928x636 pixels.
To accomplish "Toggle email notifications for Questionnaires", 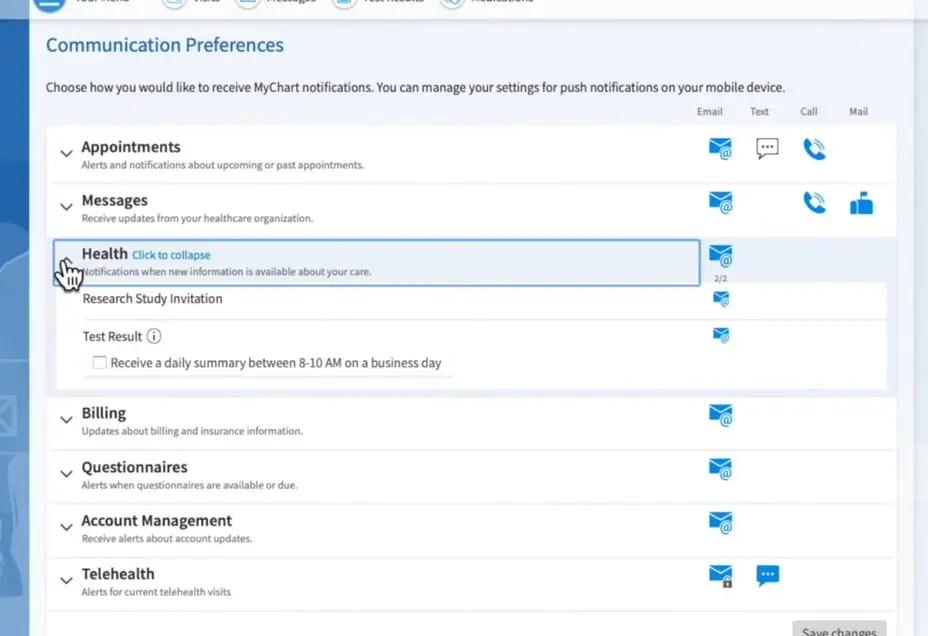I will [721, 469].
